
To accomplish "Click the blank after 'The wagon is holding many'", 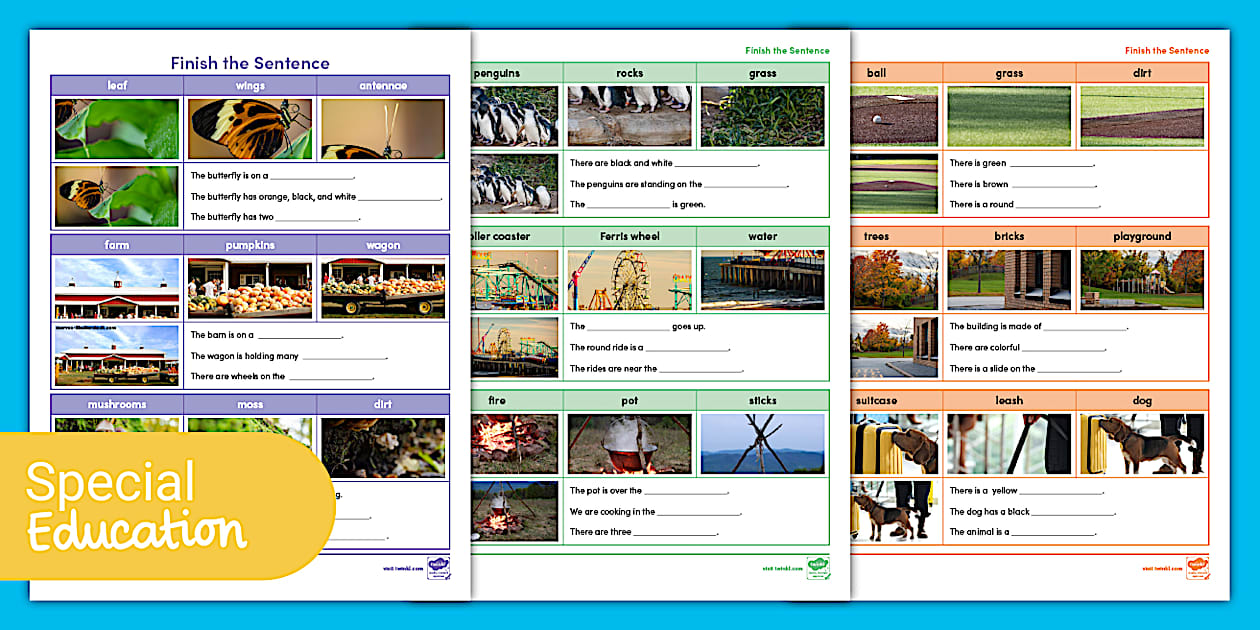I will 344,358.
